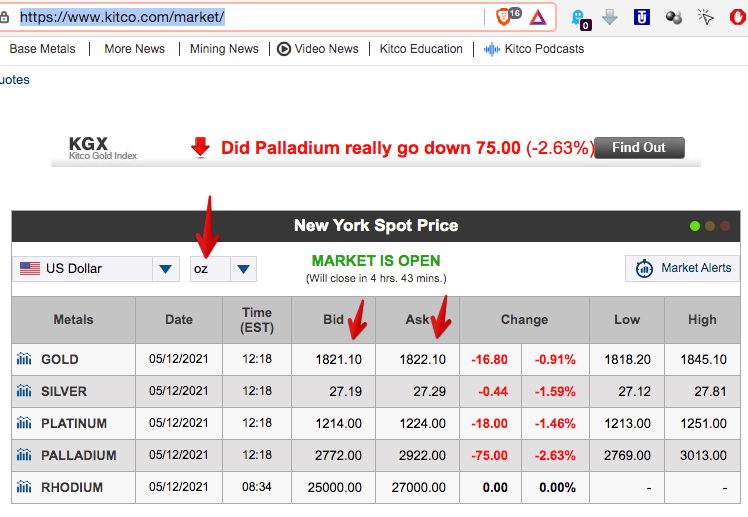Click the Bid column header
The width and height of the screenshot is (748, 517).
point(333,320)
